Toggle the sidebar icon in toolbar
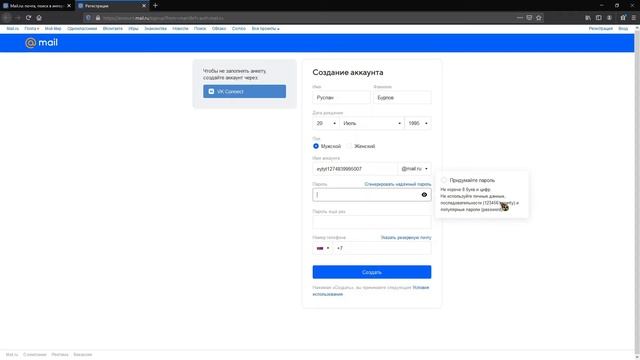Viewport: 640px width, 360px height. (x=598, y=18)
